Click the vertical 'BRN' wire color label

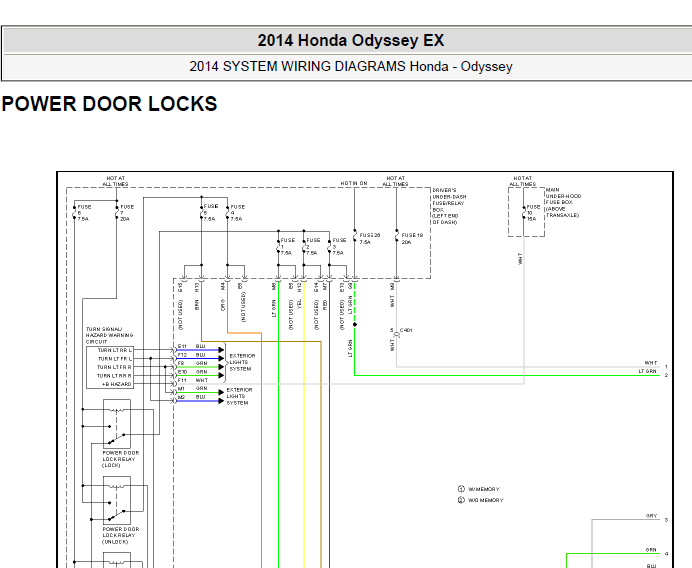pyautogui.click(x=197, y=305)
